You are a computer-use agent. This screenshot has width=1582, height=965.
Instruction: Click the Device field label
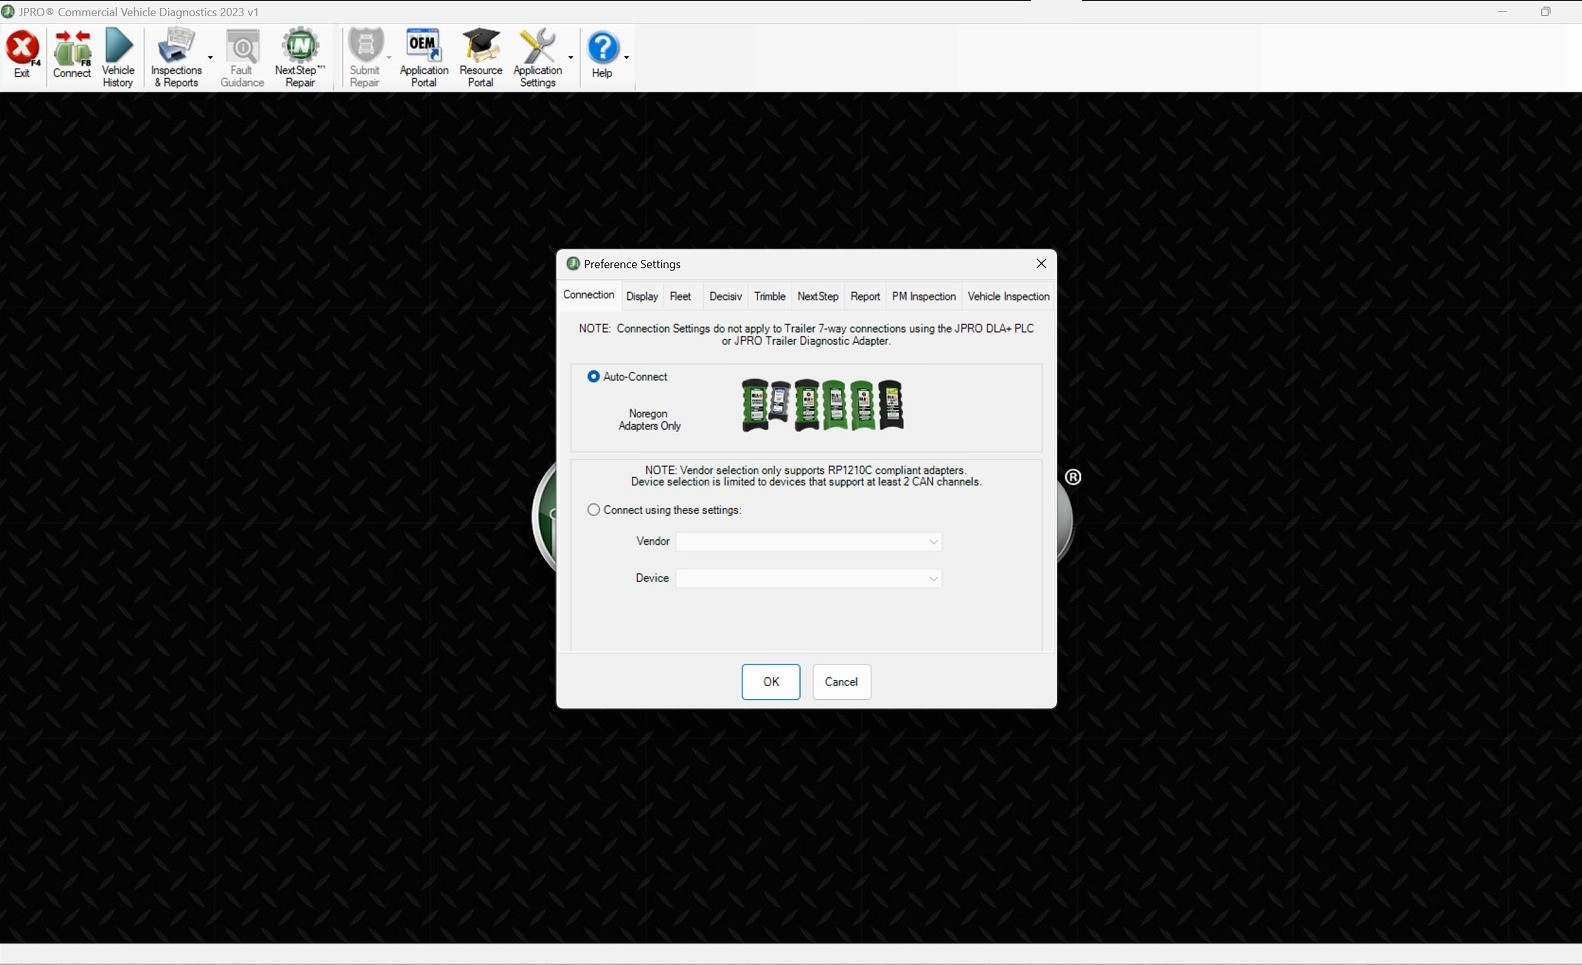[652, 579]
